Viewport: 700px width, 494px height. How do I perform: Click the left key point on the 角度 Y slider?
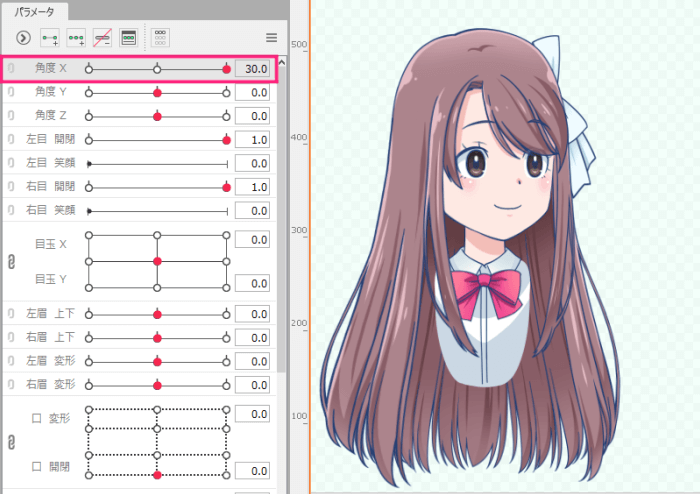pyautogui.click(x=89, y=93)
